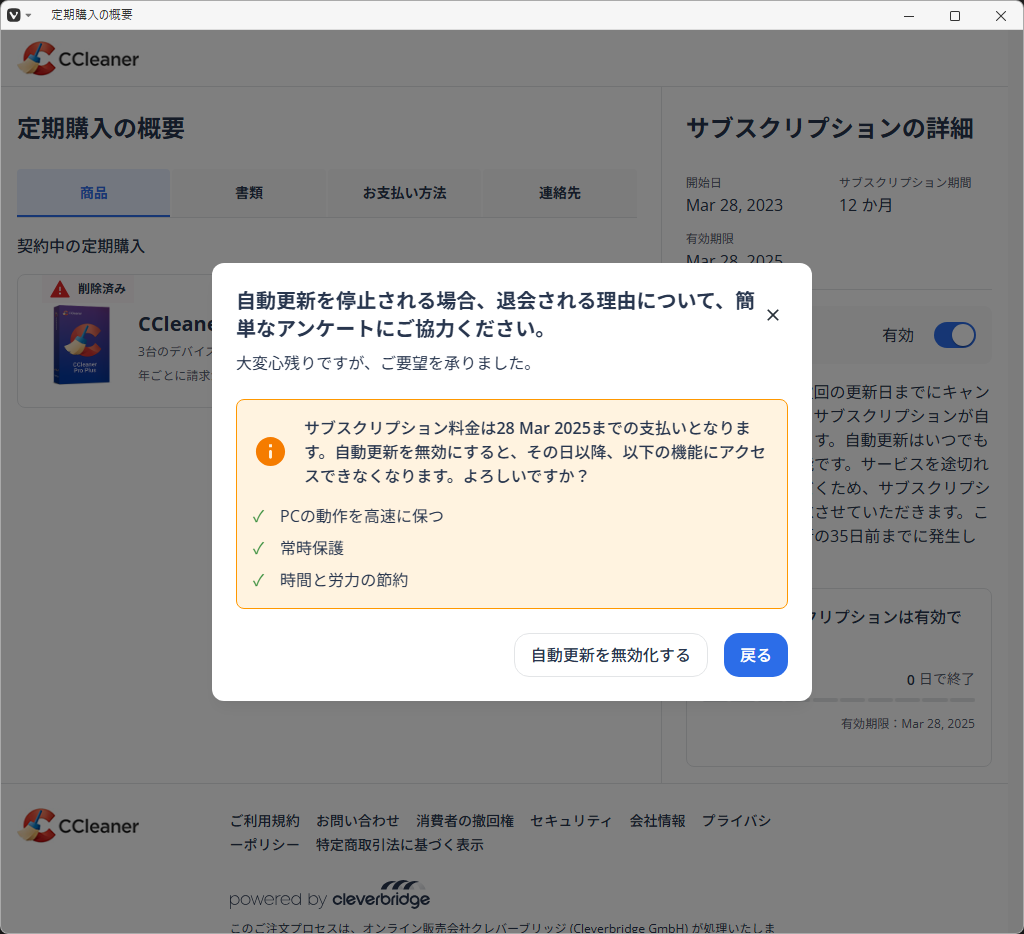Click the green checkmark beside PCの動作を高速に保つ
1024x934 pixels.
pos(259,516)
